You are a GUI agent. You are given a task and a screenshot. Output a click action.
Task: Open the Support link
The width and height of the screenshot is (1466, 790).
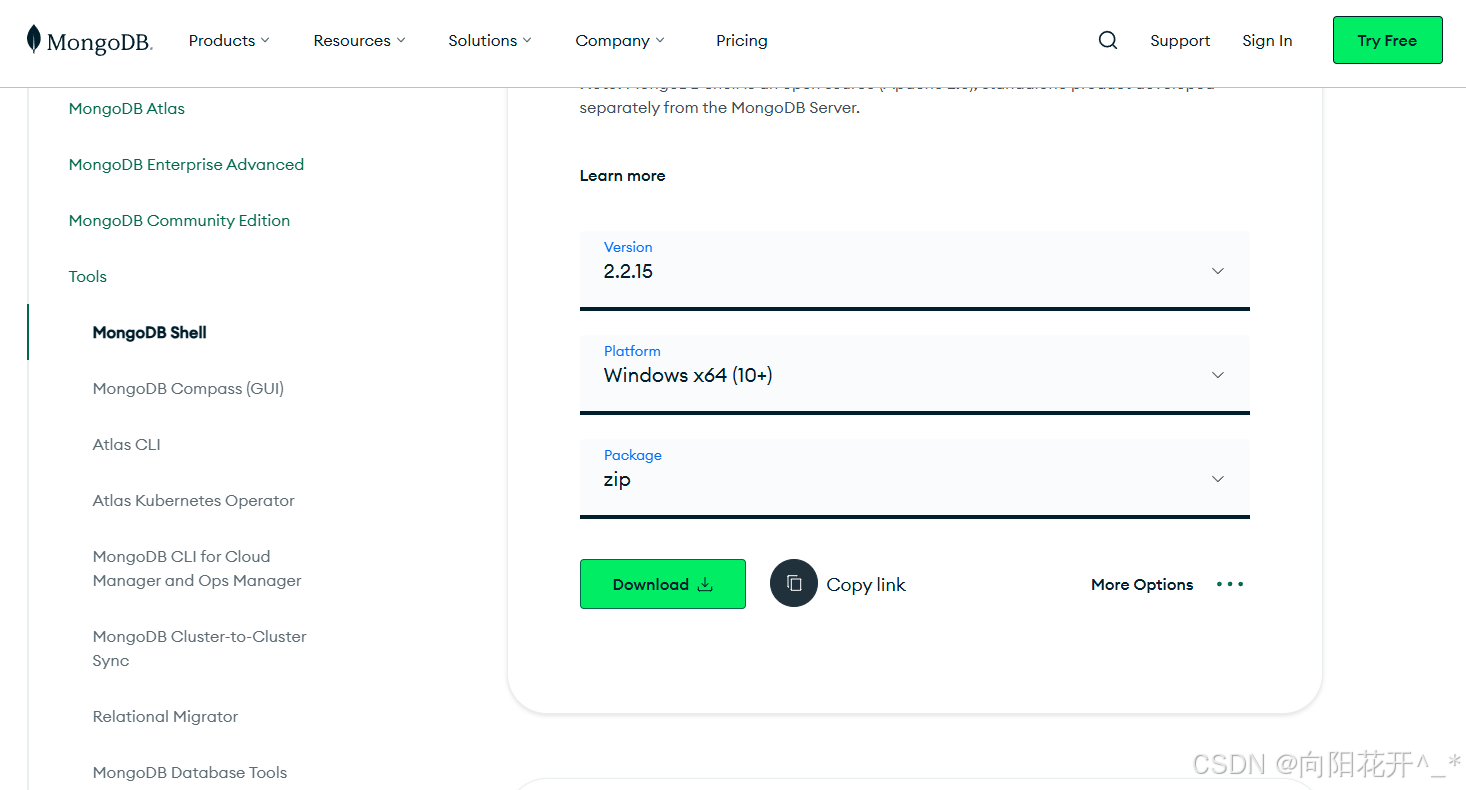click(x=1180, y=40)
